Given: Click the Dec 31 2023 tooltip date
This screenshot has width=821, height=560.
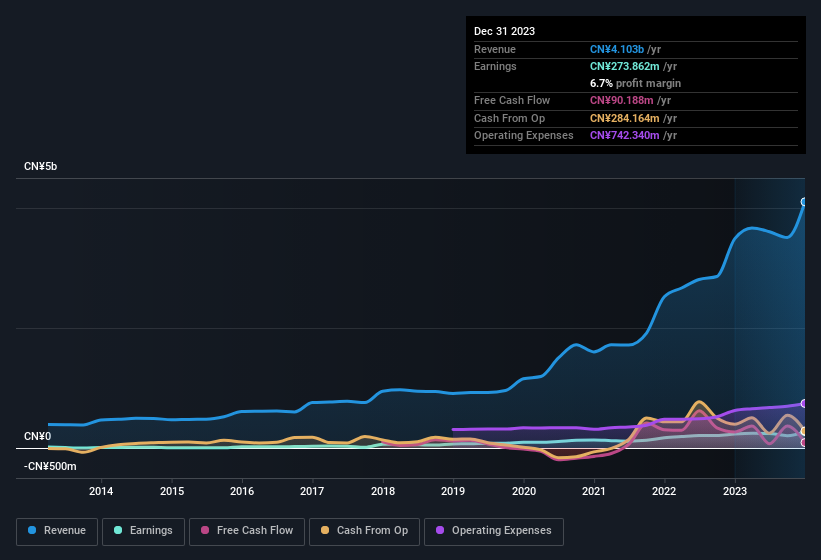Looking at the screenshot, I should [504, 31].
